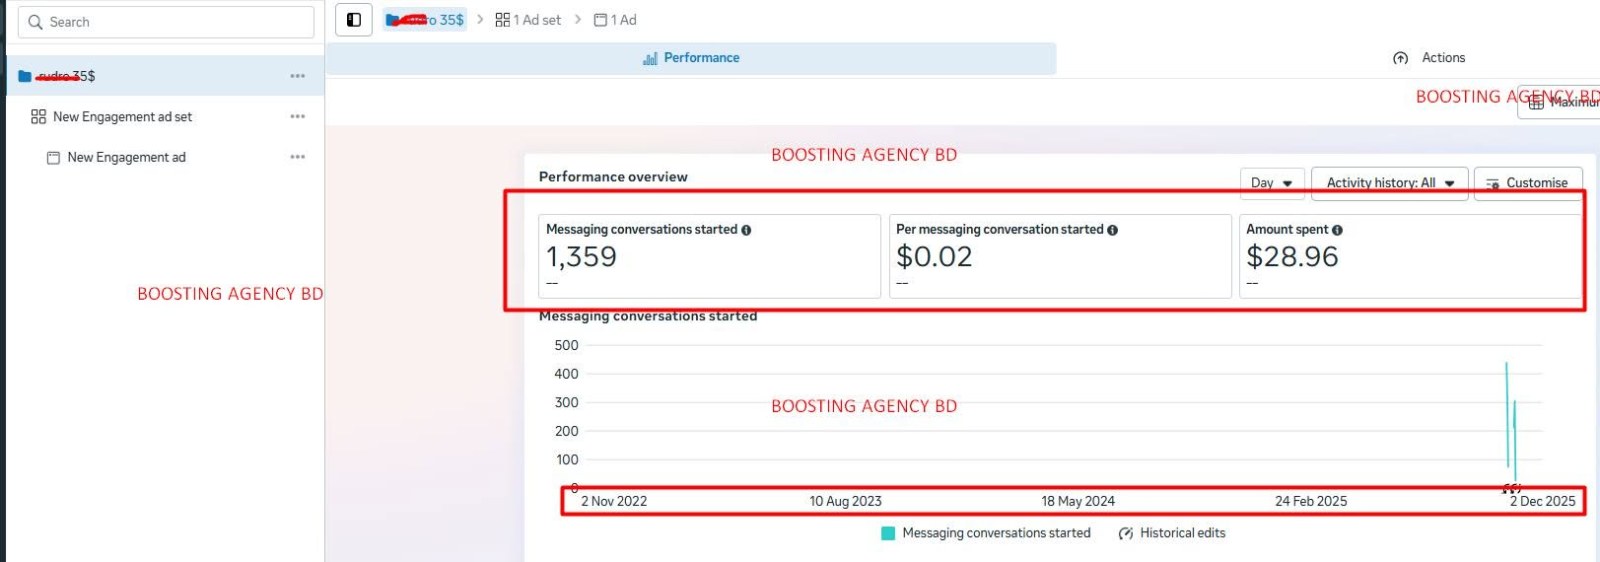Viewport: 1600px width, 562px height.
Task: Click the 35$ campaign breadcrumb
Action: point(425,20)
